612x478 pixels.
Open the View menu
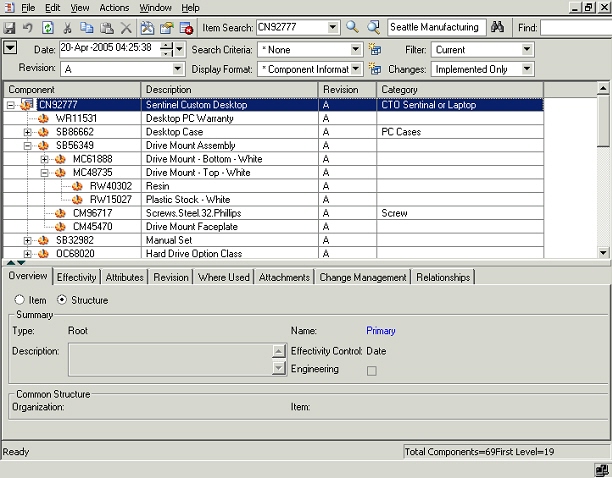coord(80,7)
